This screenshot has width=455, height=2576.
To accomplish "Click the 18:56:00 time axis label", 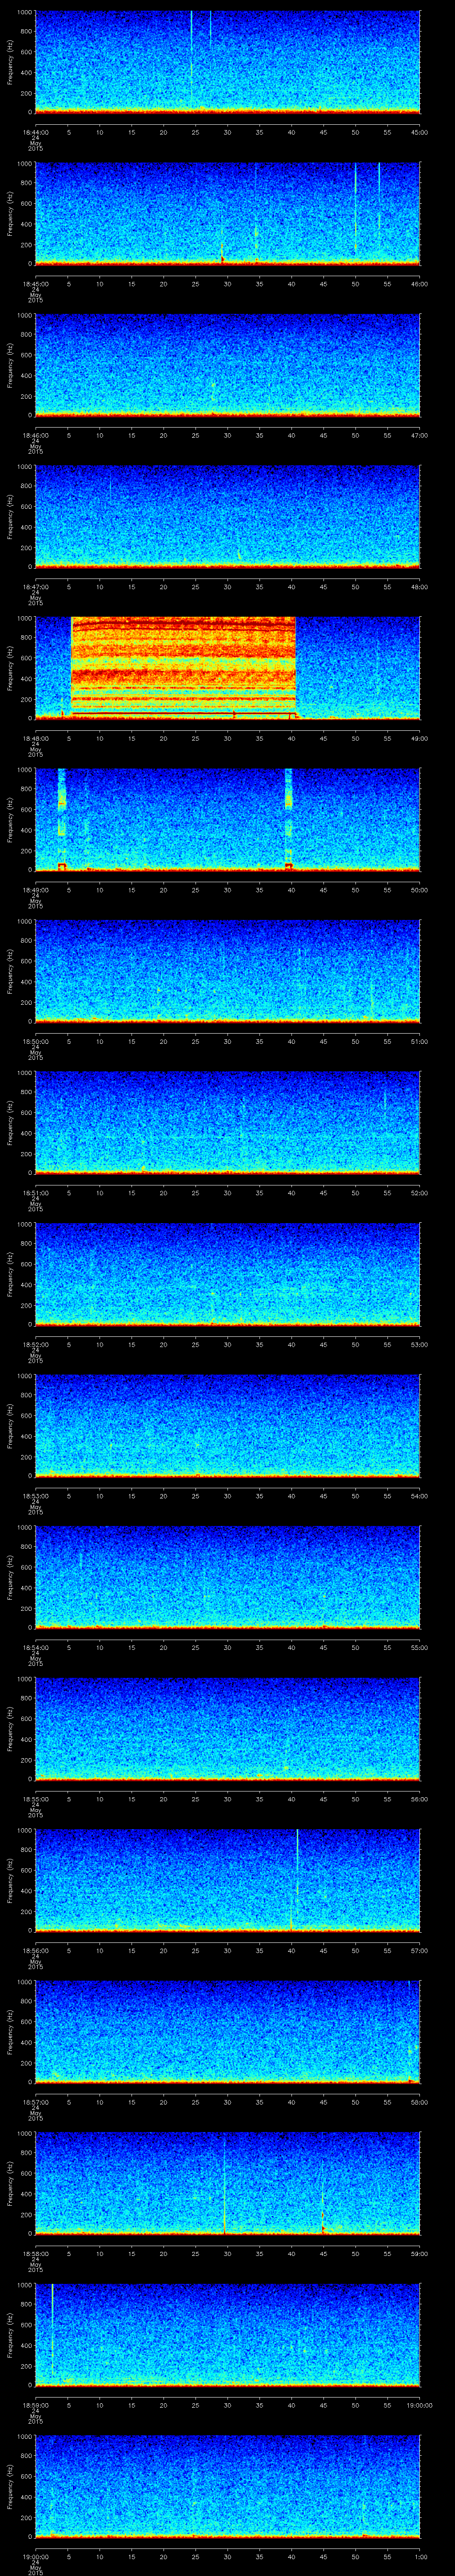I will pos(35,1950).
